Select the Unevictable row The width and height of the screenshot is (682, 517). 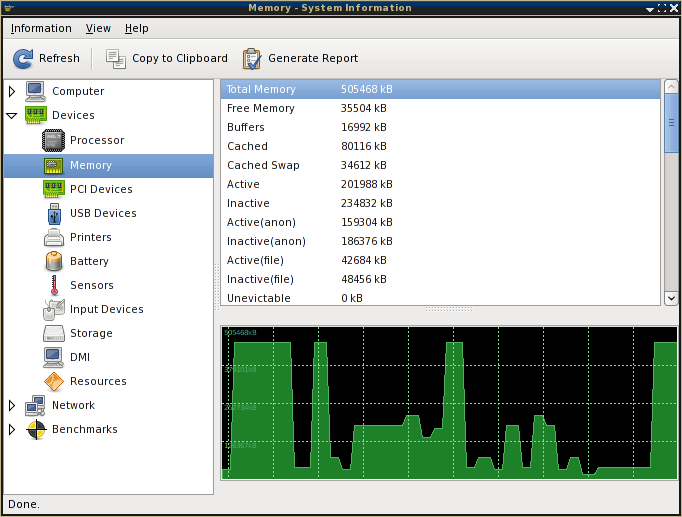coord(441,298)
